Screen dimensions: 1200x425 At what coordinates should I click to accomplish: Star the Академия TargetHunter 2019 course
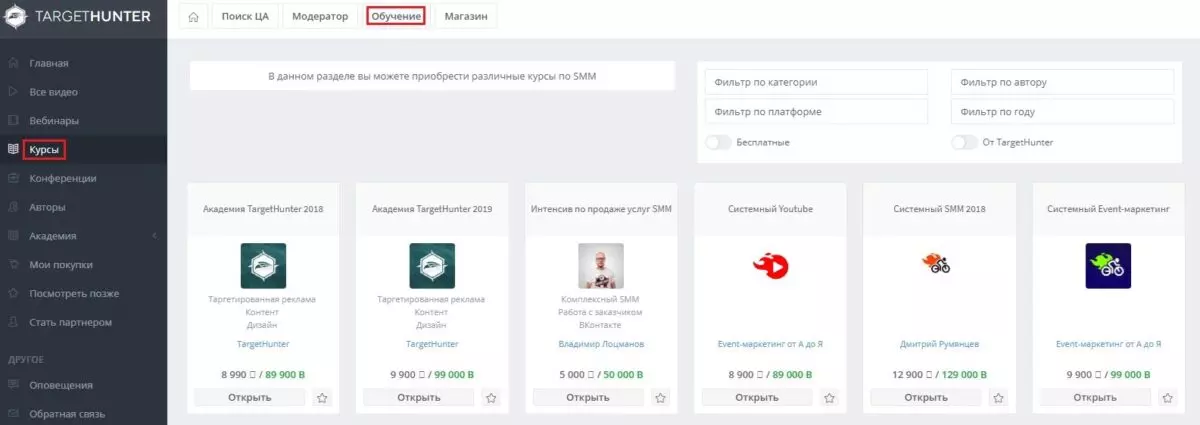(x=491, y=397)
